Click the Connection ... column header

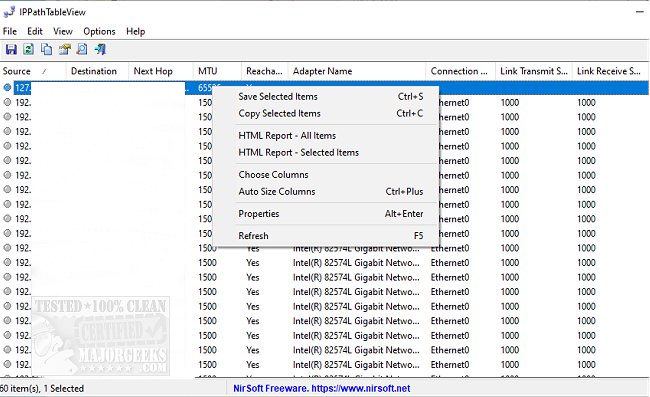461,71
